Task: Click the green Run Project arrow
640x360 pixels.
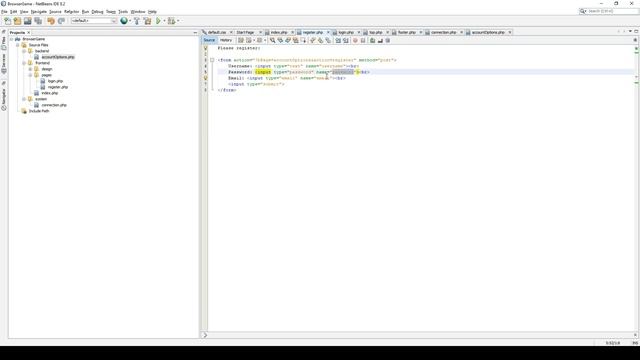Action: pos(158,21)
